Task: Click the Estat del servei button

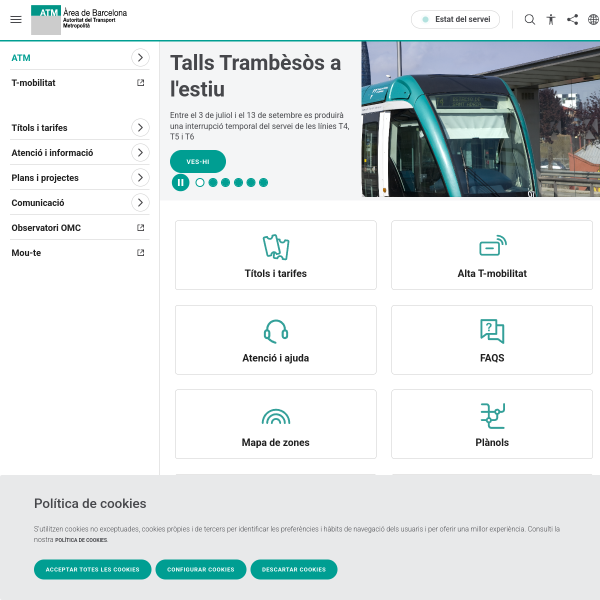Action: [455, 20]
